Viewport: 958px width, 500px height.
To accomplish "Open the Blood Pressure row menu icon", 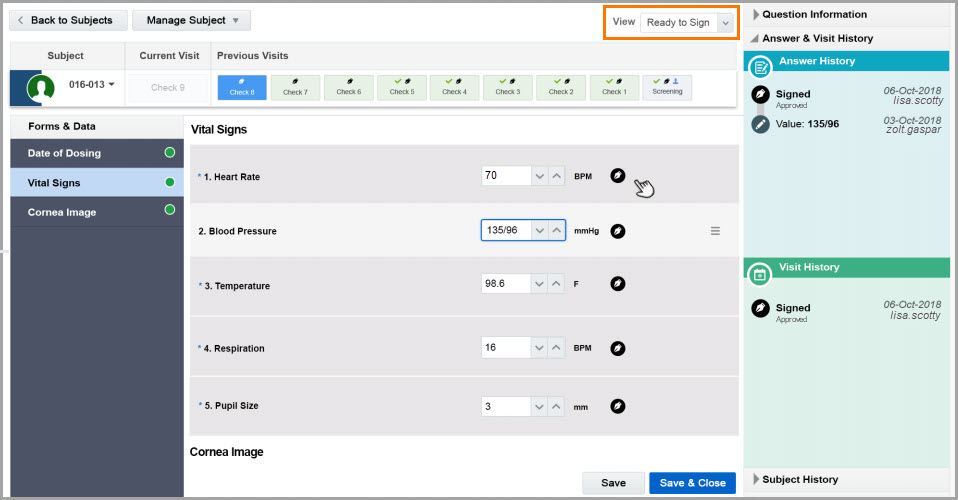I will pos(715,231).
